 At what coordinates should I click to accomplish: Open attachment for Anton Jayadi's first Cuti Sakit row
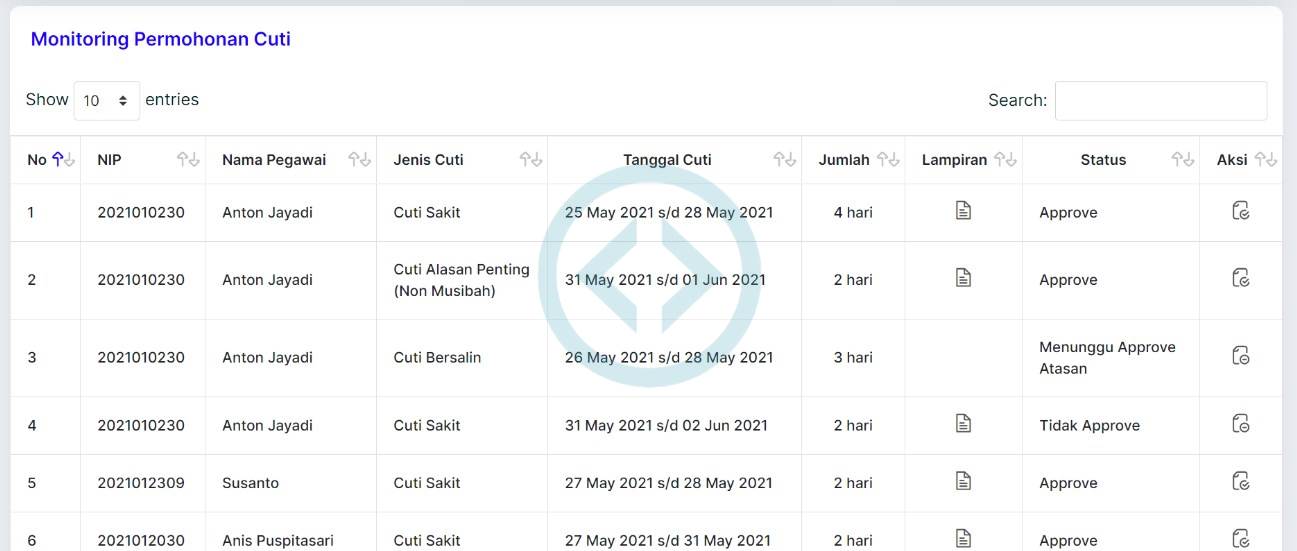click(x=963, y=211)
